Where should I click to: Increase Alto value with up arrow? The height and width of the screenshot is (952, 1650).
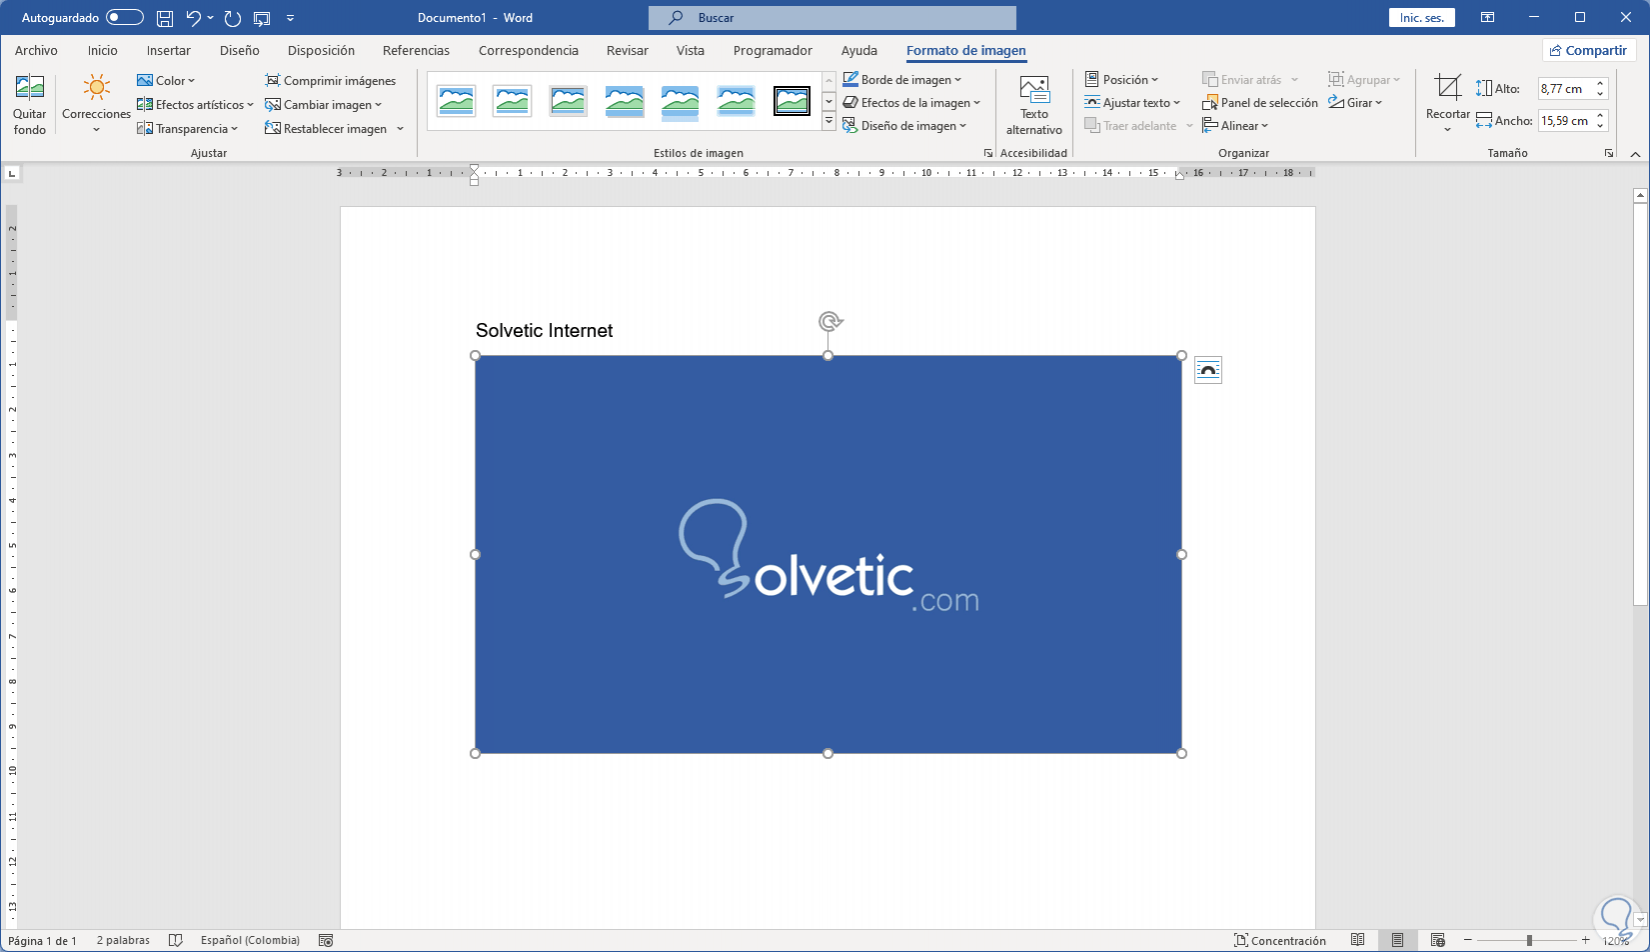(1600, 84)
